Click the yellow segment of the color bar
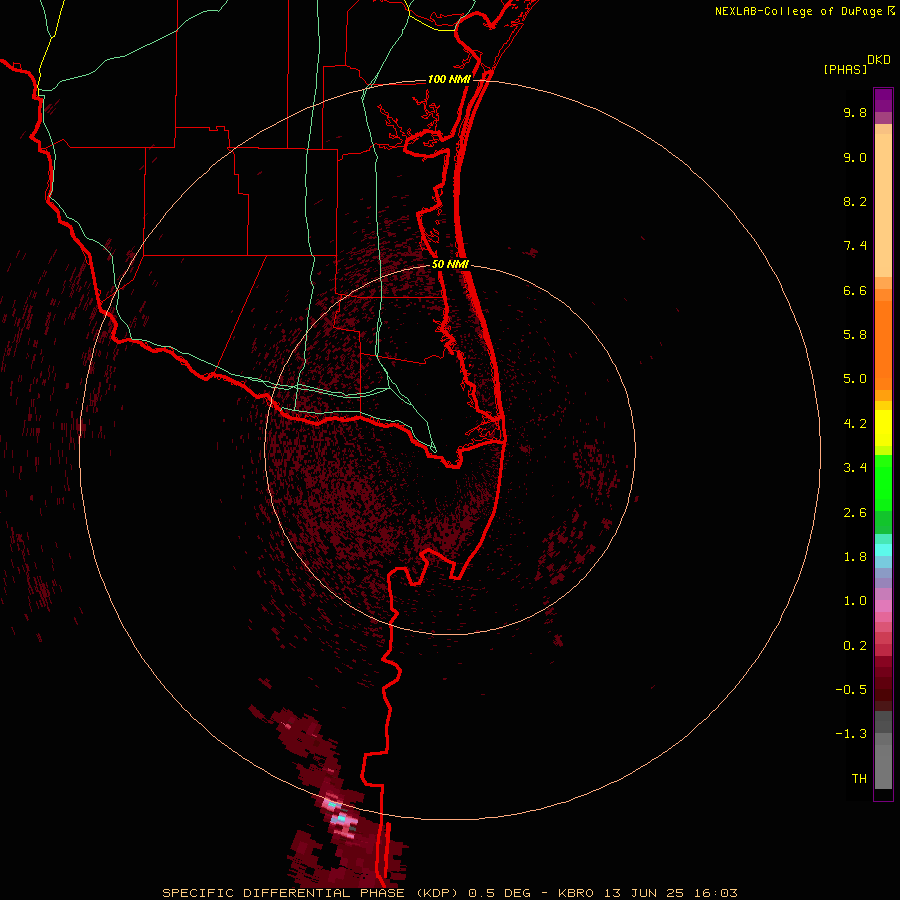The width and height of the screenshot is (900, 900). tap(883, 428)
